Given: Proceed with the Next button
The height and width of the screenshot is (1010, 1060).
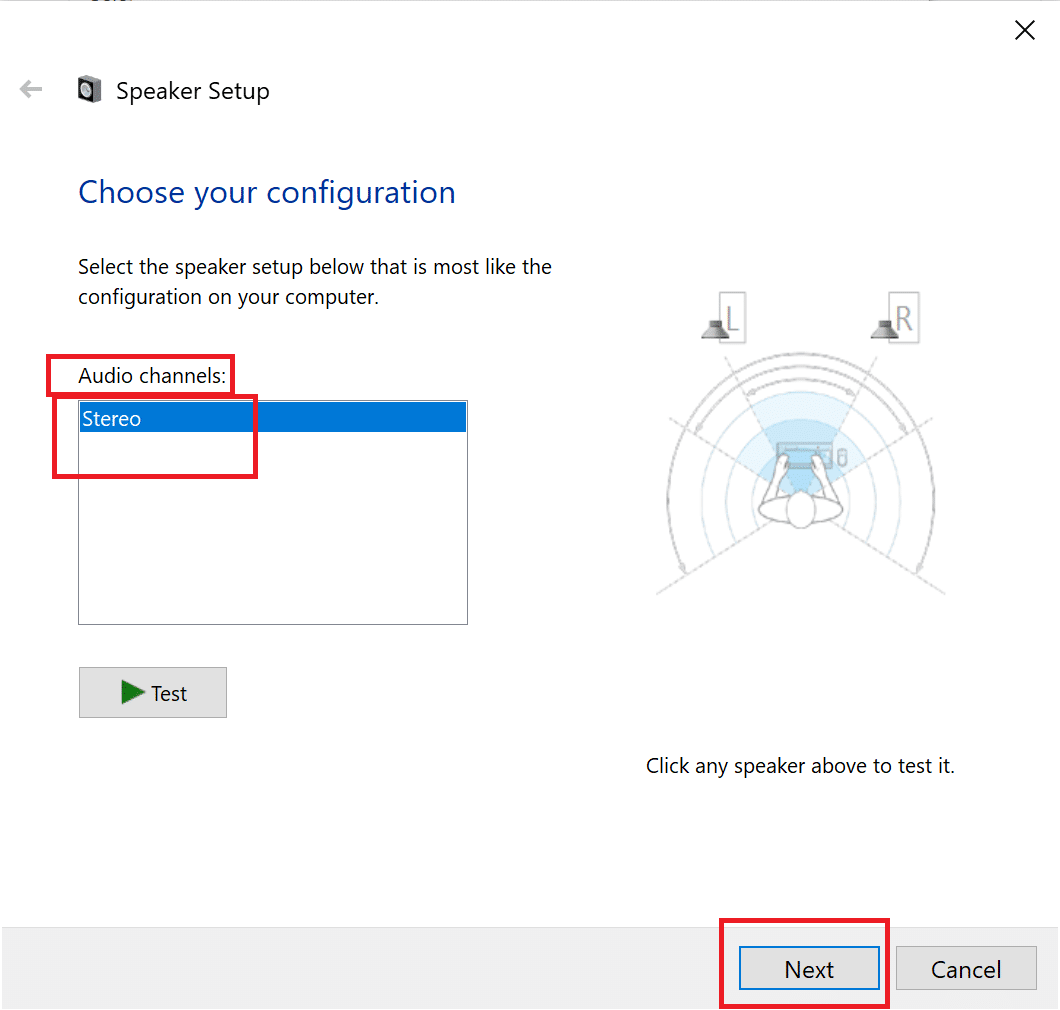Looking at the screenshot, I should pos(809,969).
